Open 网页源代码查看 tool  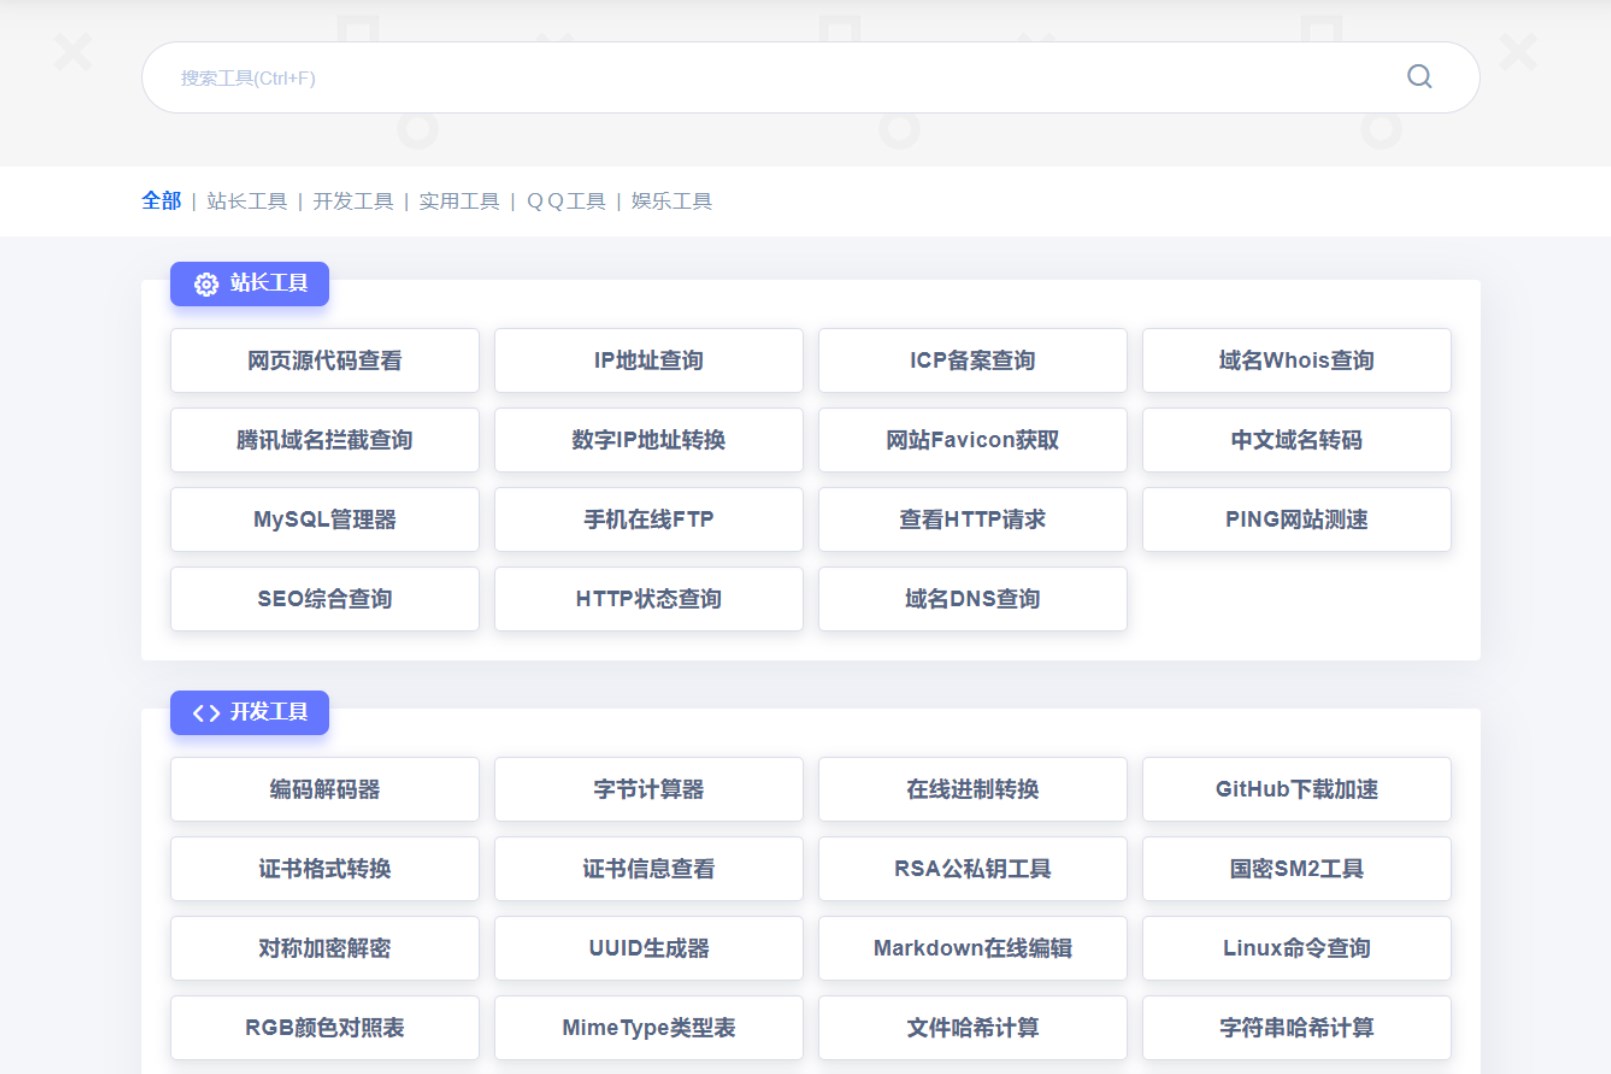325,361
